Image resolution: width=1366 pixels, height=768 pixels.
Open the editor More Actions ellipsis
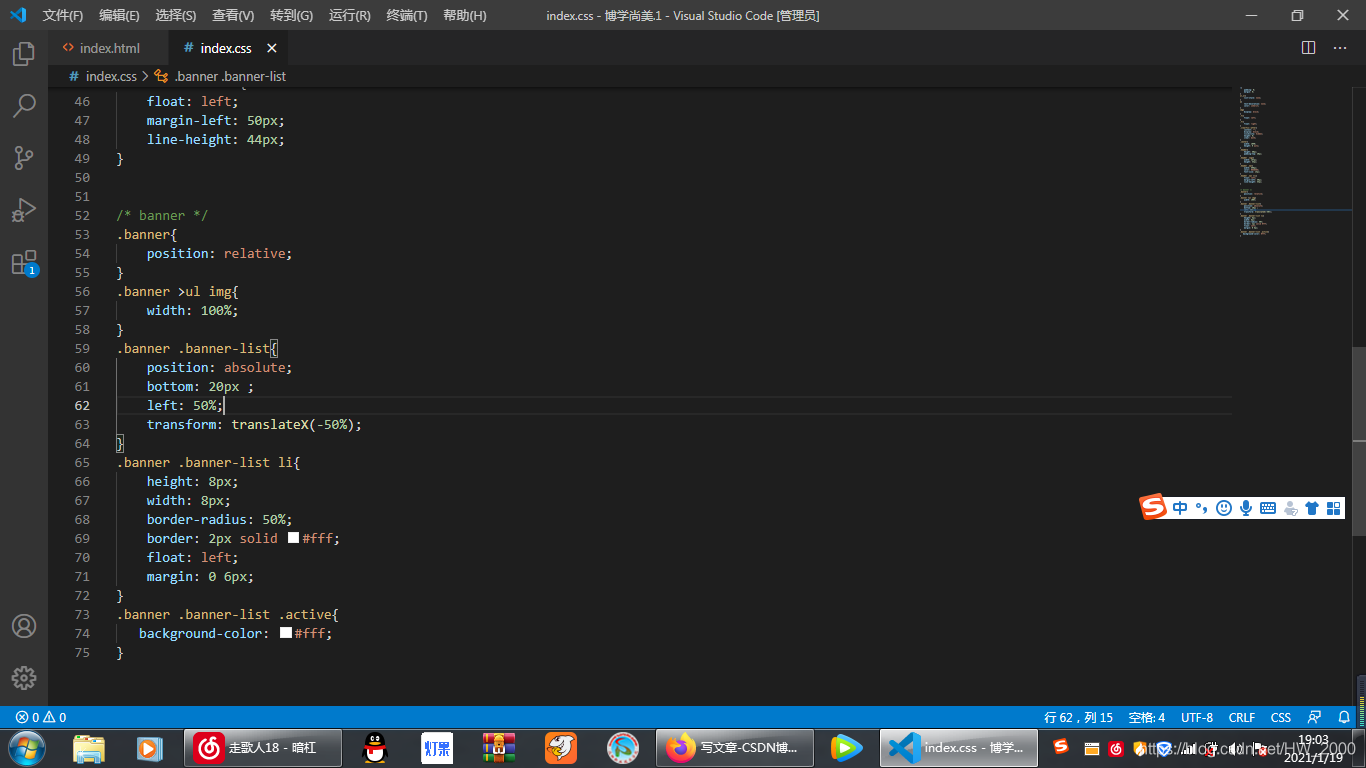click(x=1340, y=48)
